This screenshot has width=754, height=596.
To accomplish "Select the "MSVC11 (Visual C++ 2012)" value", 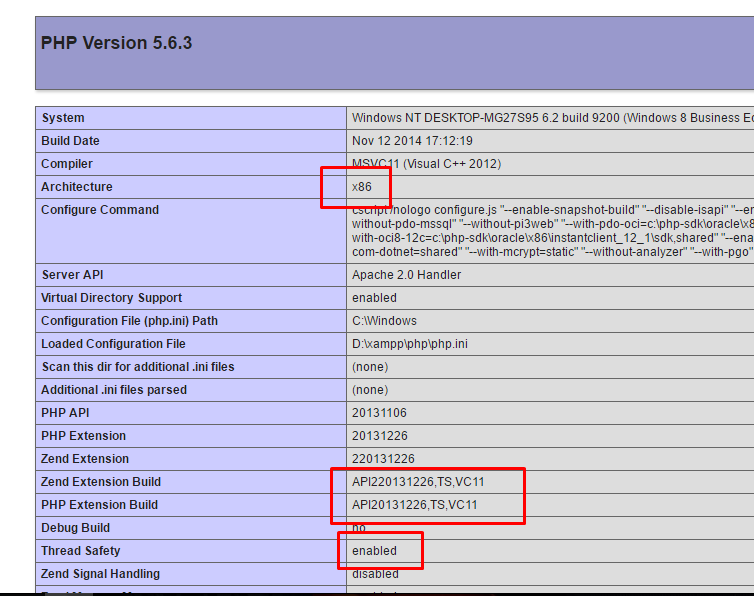I will (427, 164).
